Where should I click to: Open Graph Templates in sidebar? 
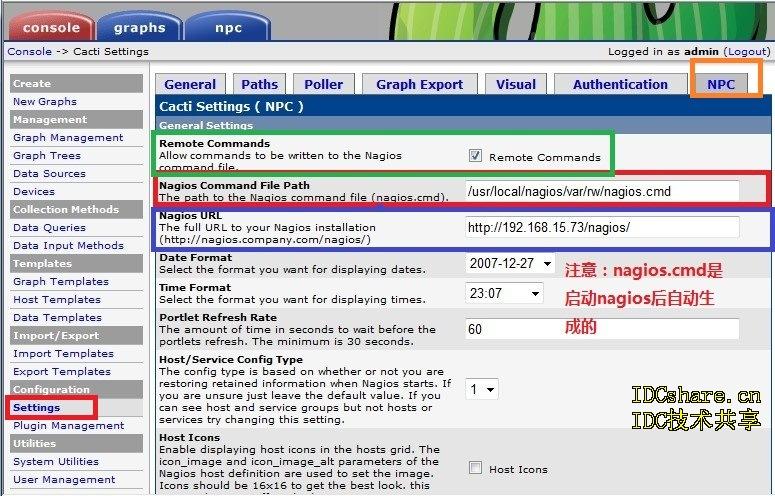(61, 281)
